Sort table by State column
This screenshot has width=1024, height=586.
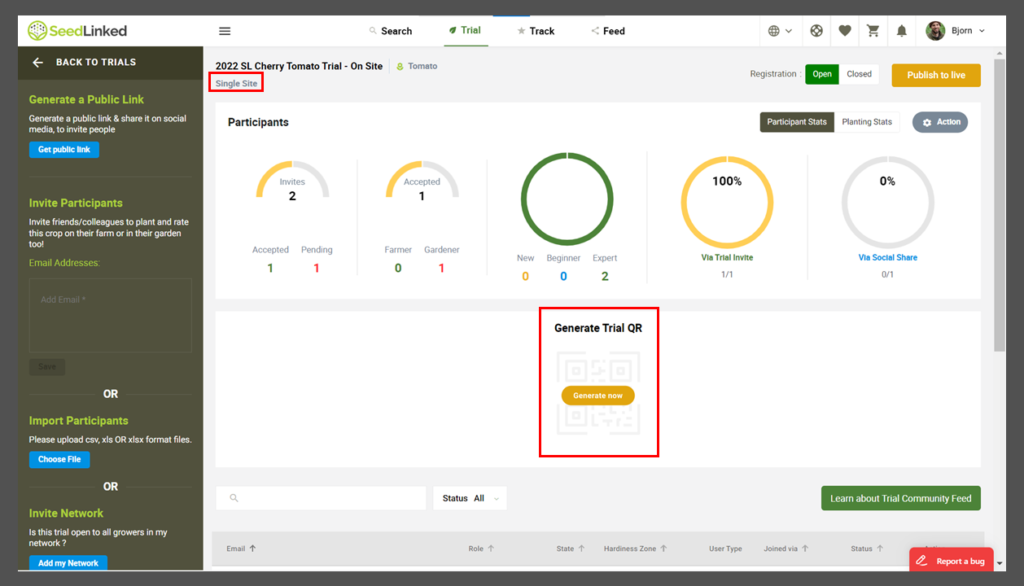click(x=571, y=549)
